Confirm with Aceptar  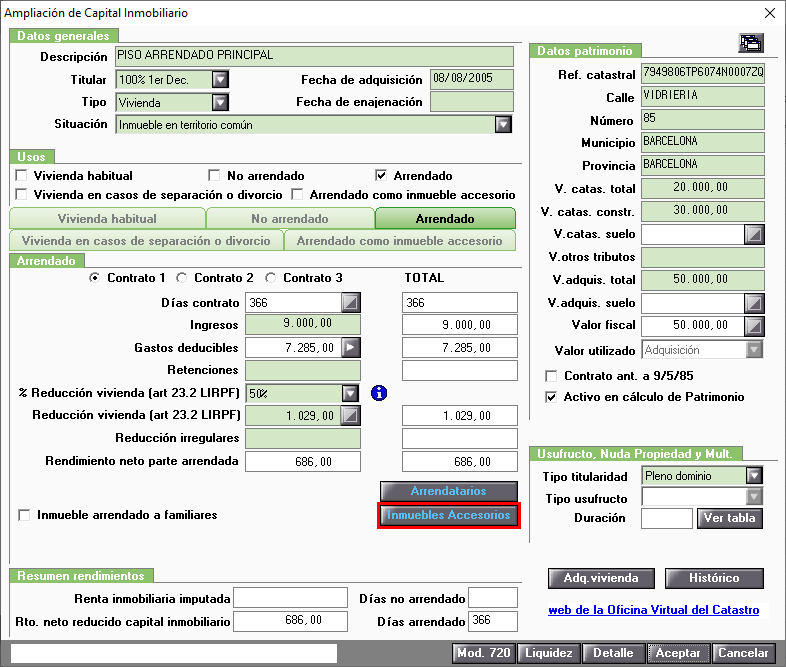tap(678, 653)
